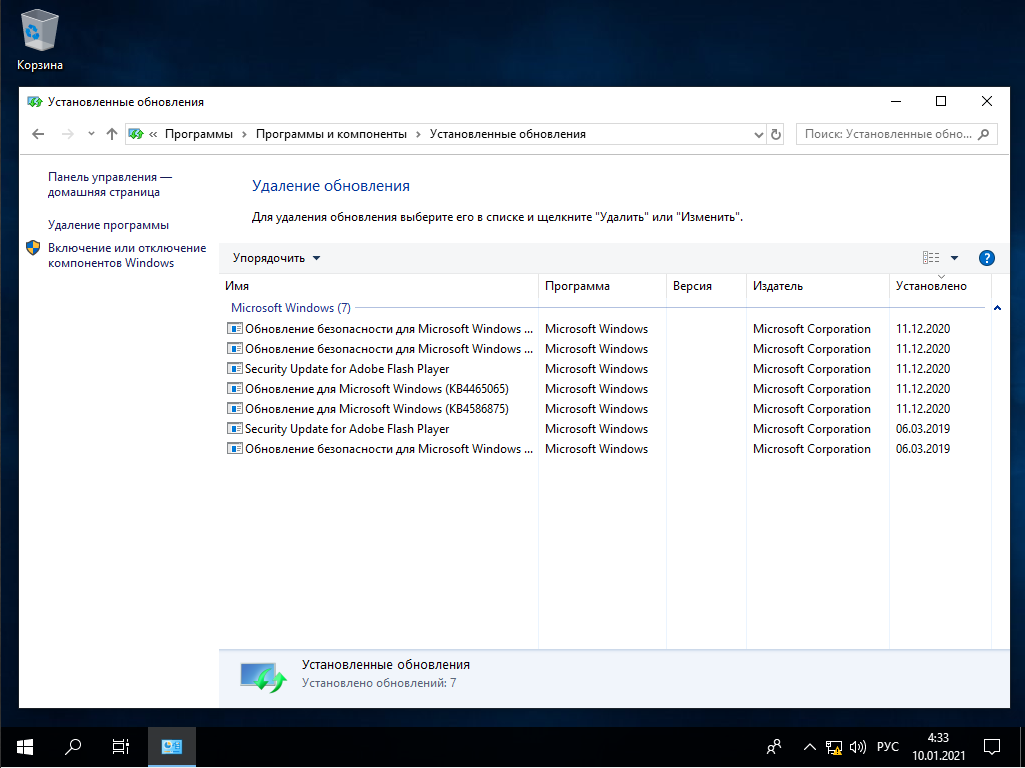Open the network status tray icon

click(x=833, y=747)
